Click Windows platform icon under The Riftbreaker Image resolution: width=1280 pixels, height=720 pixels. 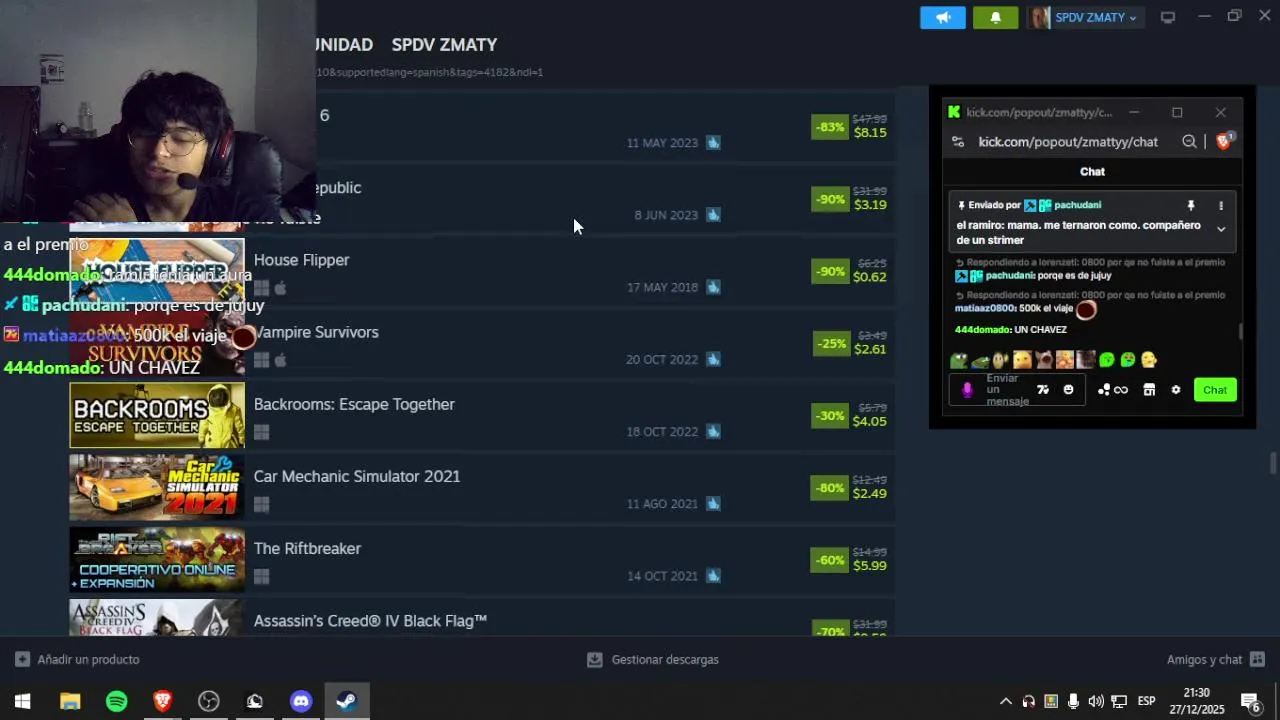(261, 577)
